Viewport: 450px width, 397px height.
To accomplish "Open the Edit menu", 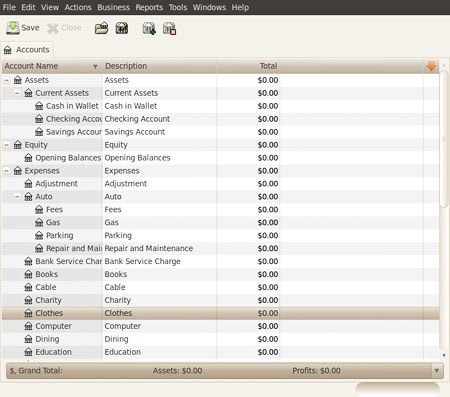I will pos(28,7).
